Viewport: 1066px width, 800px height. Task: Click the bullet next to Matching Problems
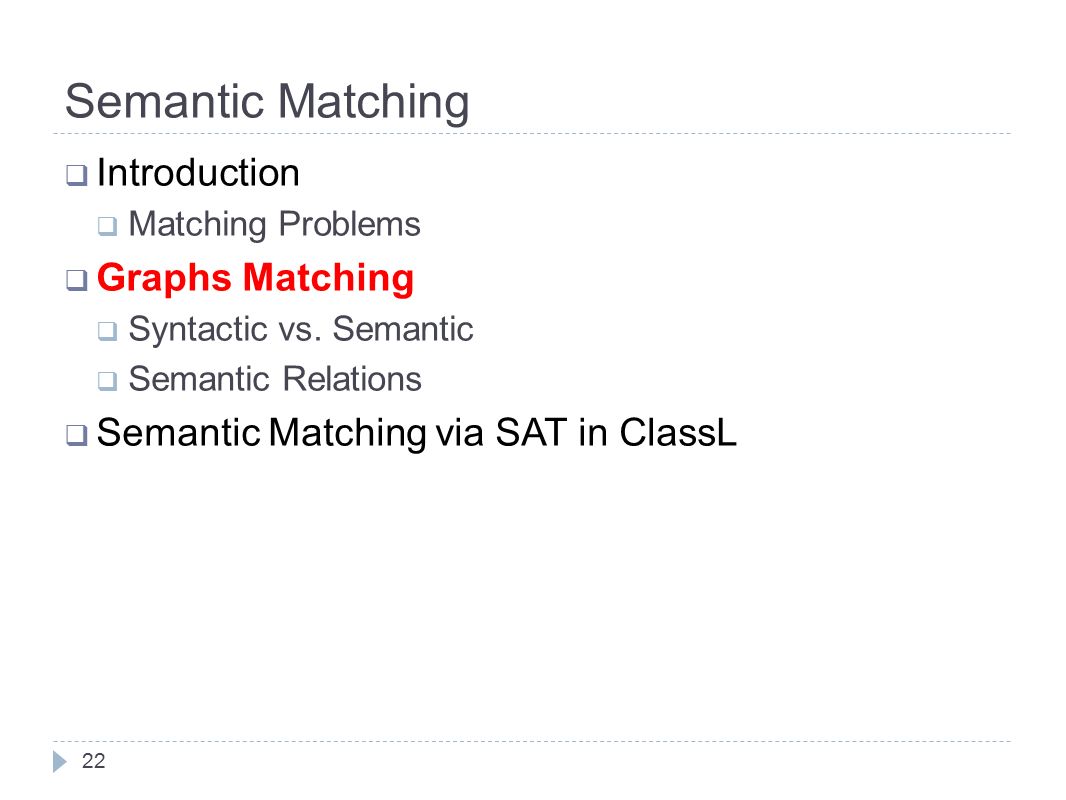click(107, 226)
